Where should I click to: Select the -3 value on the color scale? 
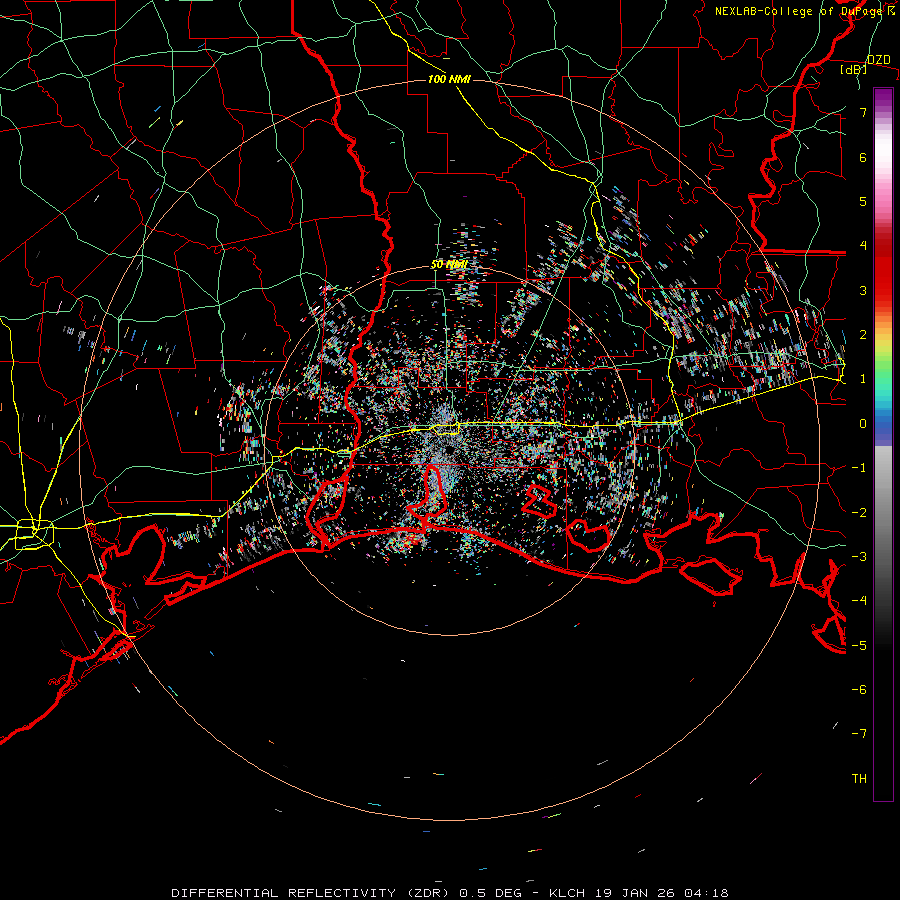point(859,557)
